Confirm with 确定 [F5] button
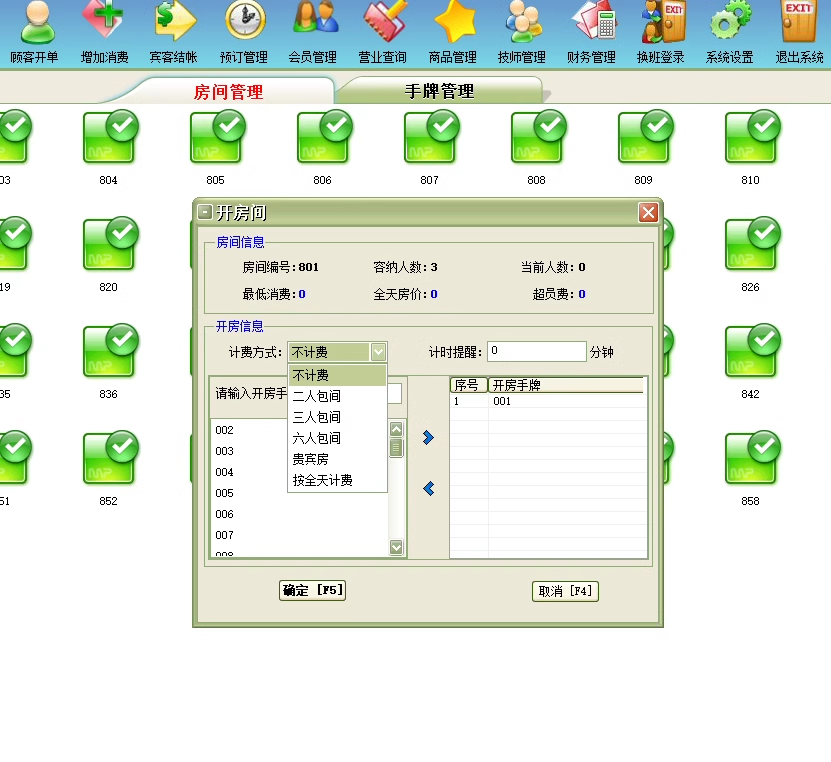Viewport: 831px width, 762px height. tap(313, 590)
